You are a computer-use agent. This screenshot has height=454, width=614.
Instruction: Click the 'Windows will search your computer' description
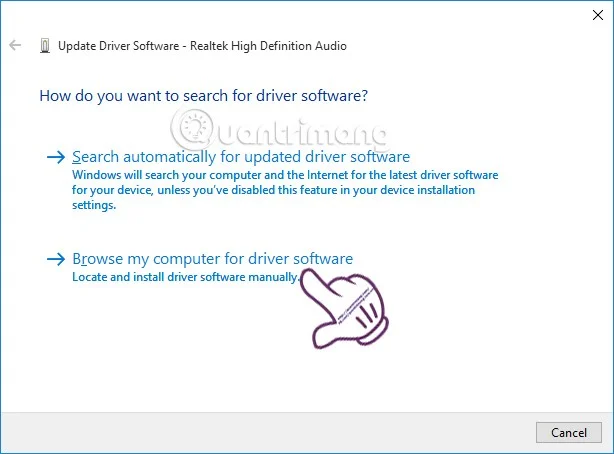click(x=285, y=174)
